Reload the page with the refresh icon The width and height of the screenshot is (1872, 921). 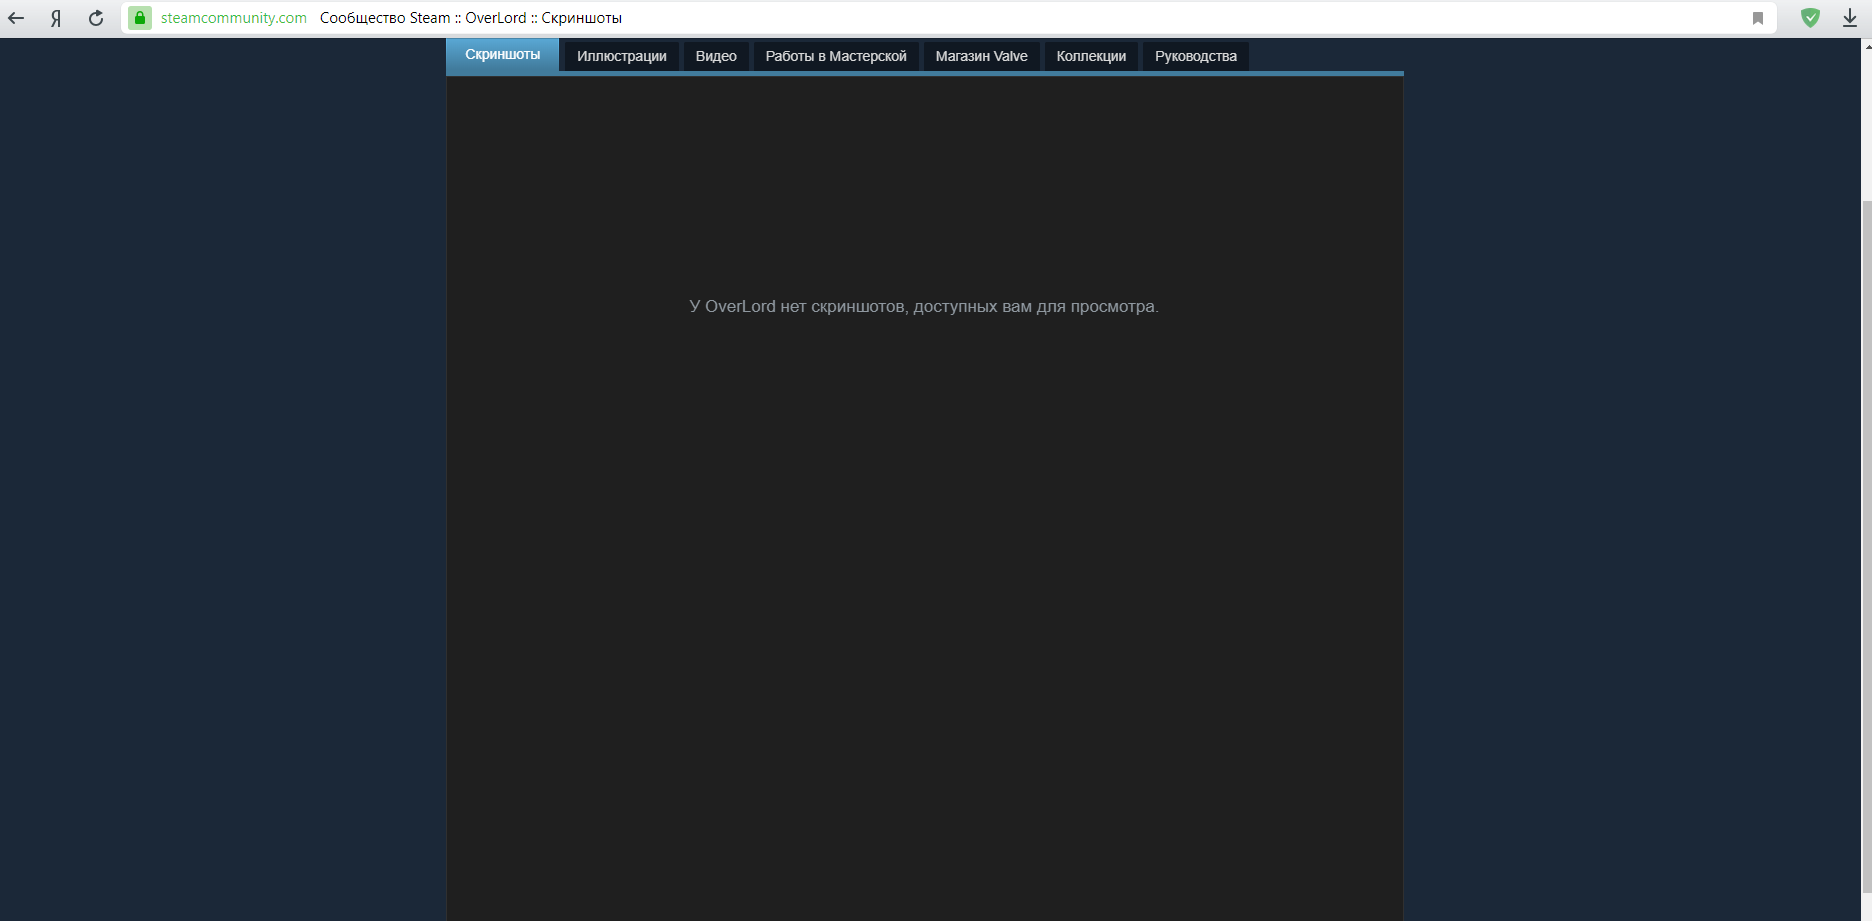[96, 18]
